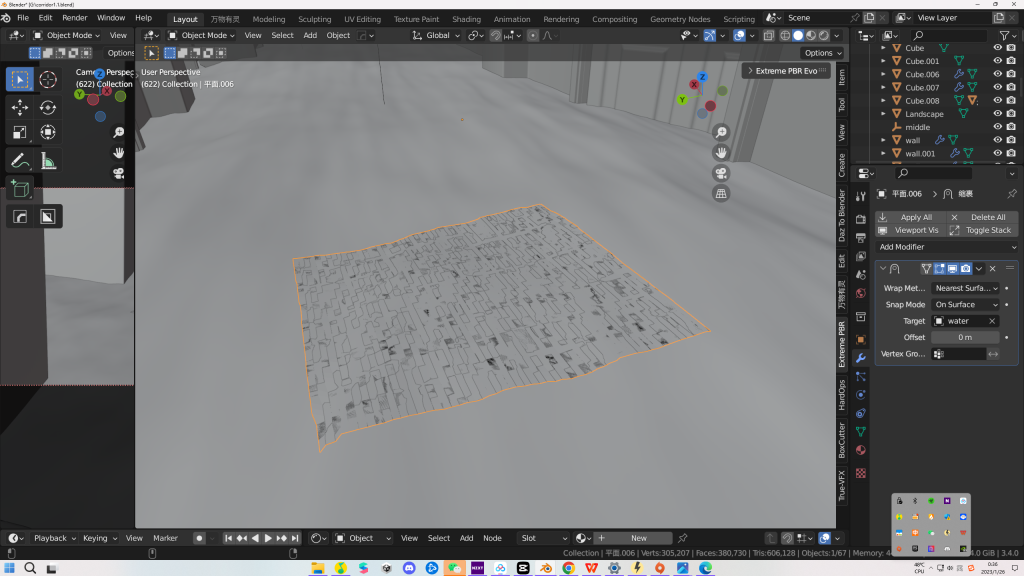The width and height of the screenshot is (1024, 576).
Task: Open Output properties tab icon
Action: pyautogui.click(x=861, y=237)
